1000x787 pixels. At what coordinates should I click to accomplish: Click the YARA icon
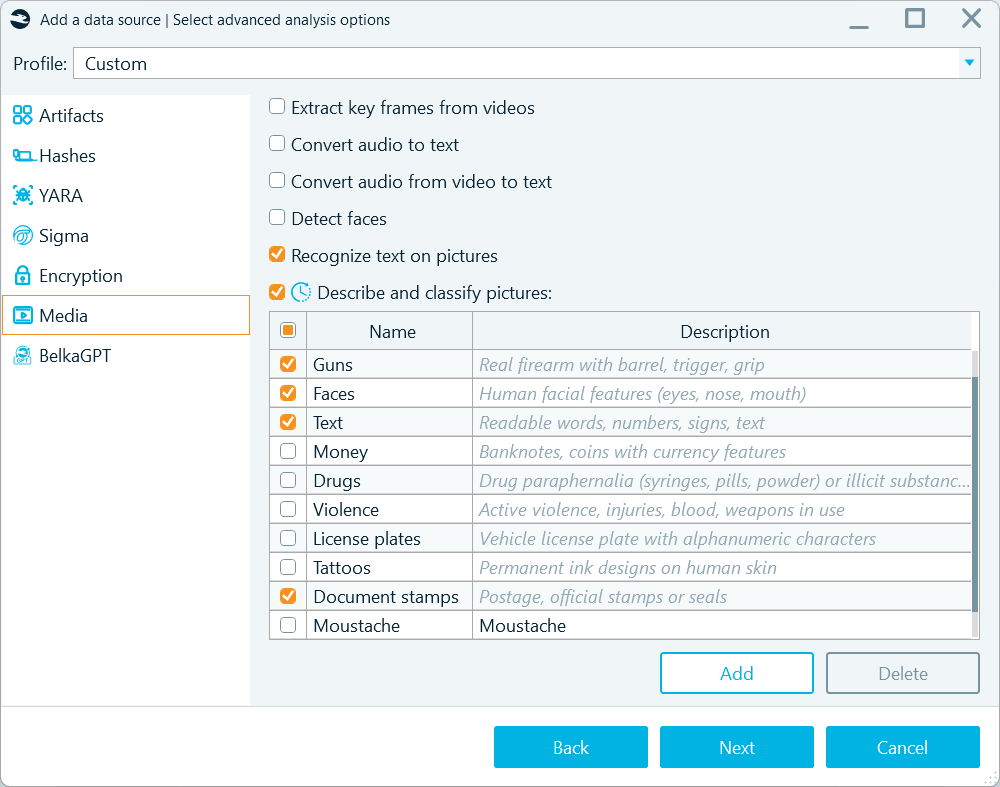[x=21, y=195]
